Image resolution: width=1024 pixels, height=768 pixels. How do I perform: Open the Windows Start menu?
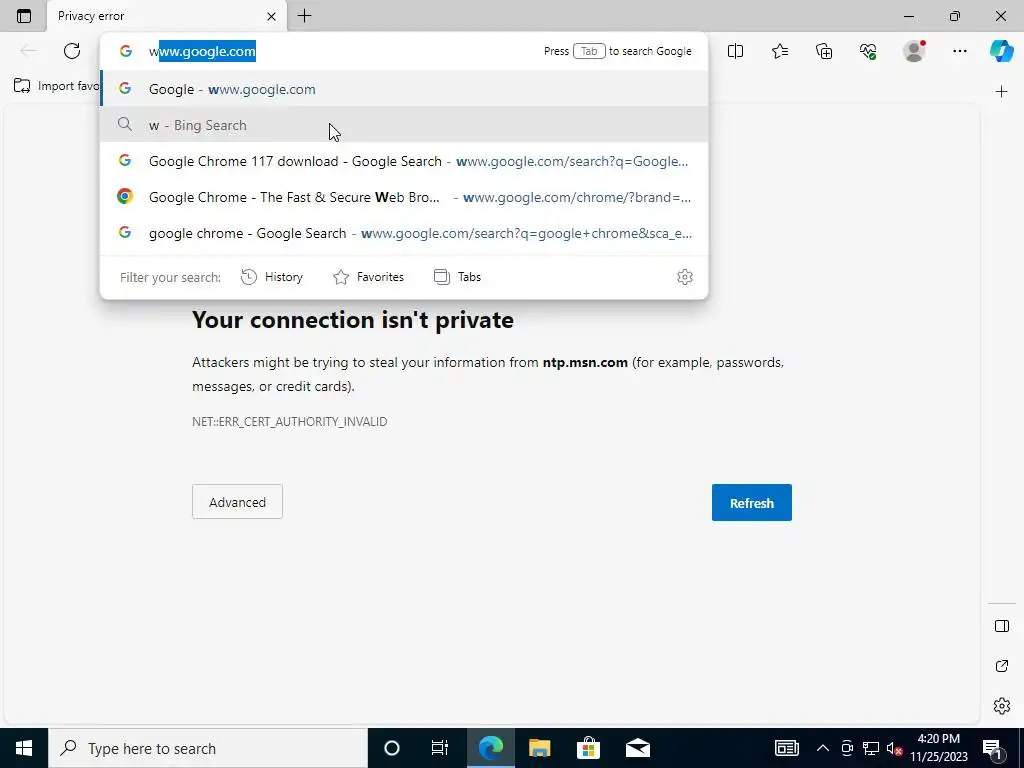coord(24,748)
